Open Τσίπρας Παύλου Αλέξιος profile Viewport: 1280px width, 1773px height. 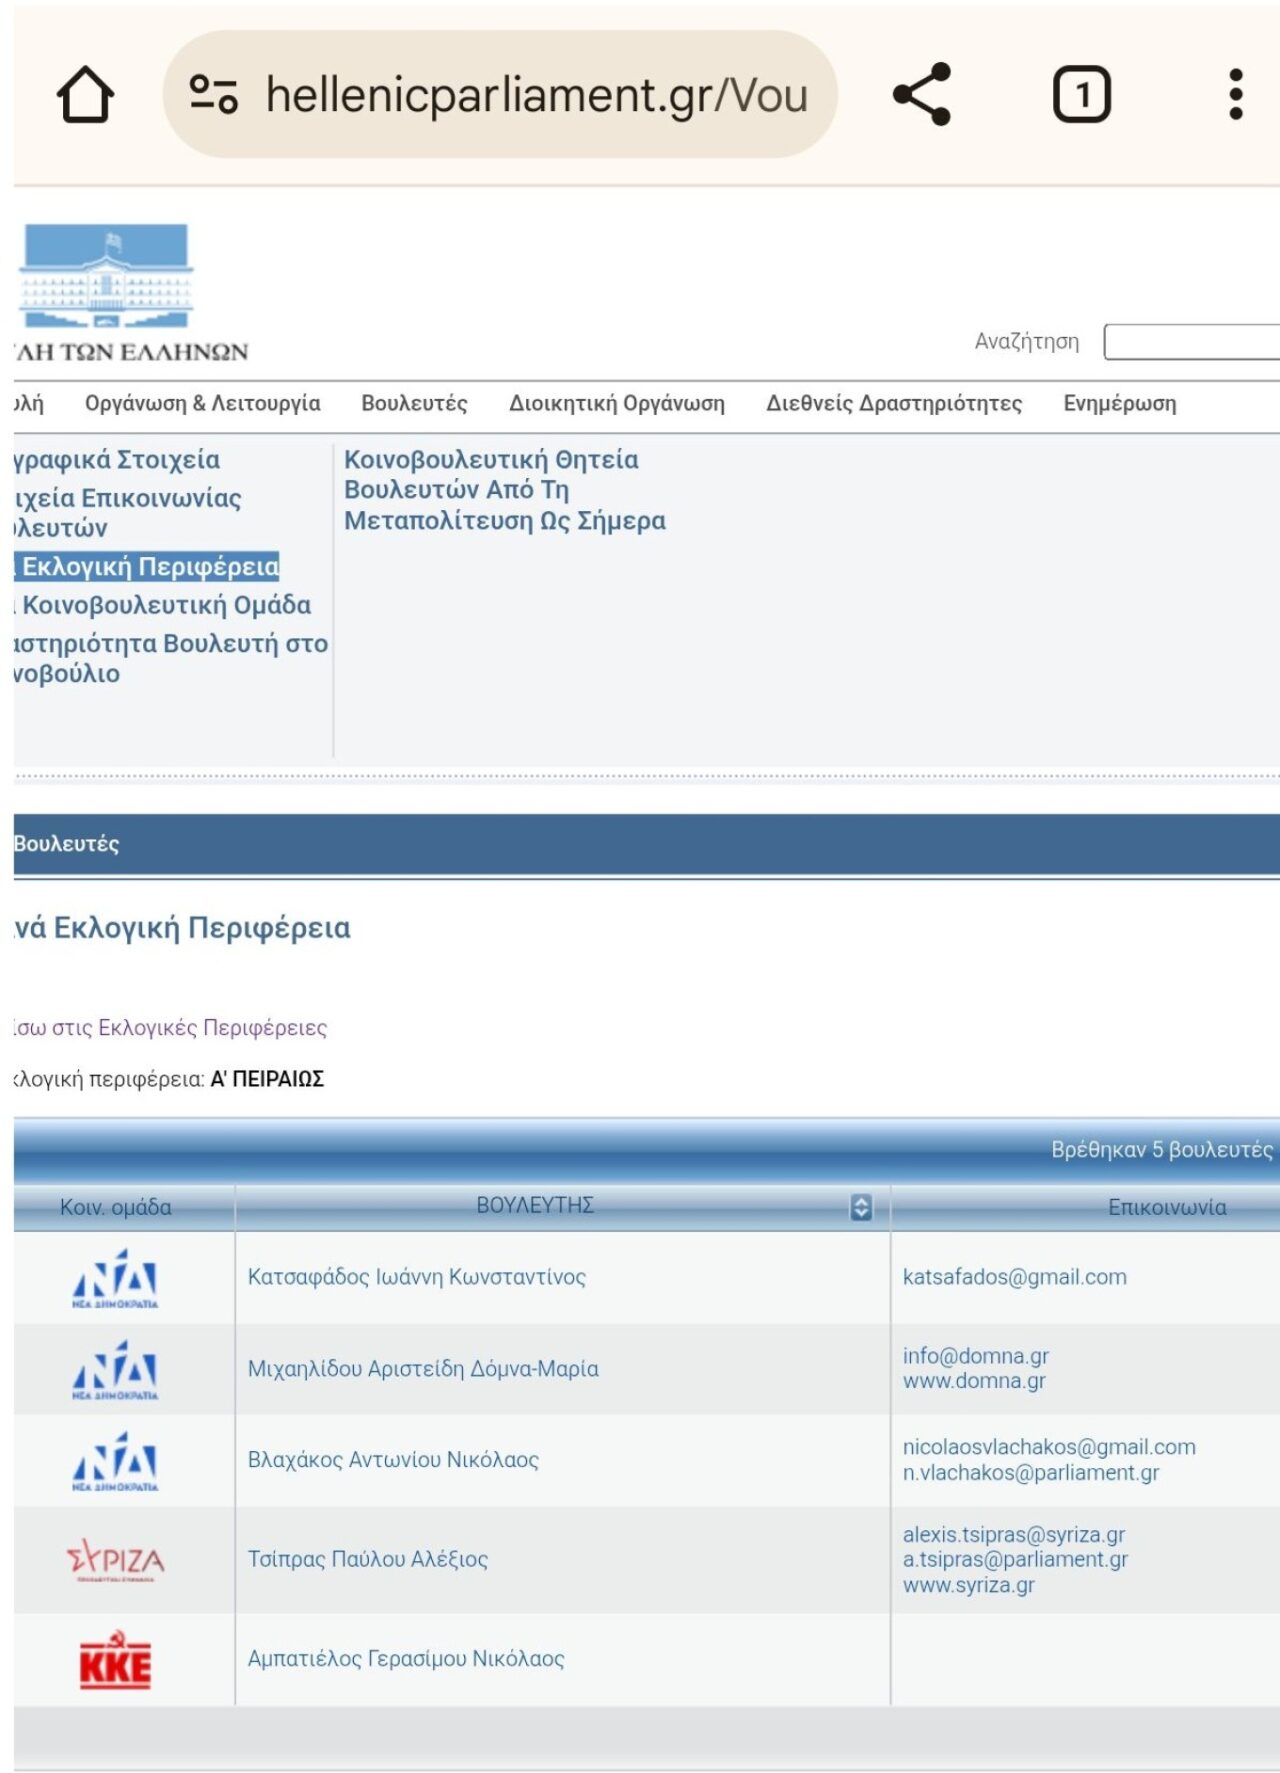[368, 1559]
